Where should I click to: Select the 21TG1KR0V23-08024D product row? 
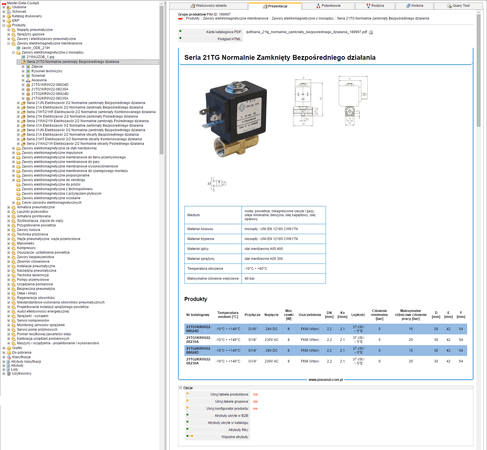click(326, 329)
